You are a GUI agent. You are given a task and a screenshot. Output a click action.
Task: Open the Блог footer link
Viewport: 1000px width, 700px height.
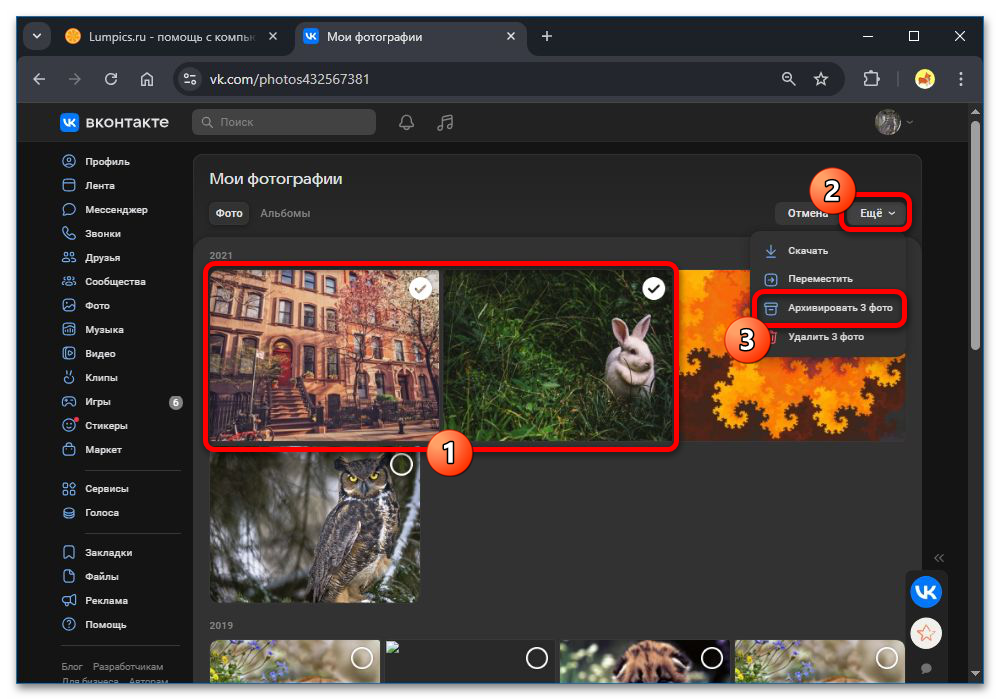[72, 666]
